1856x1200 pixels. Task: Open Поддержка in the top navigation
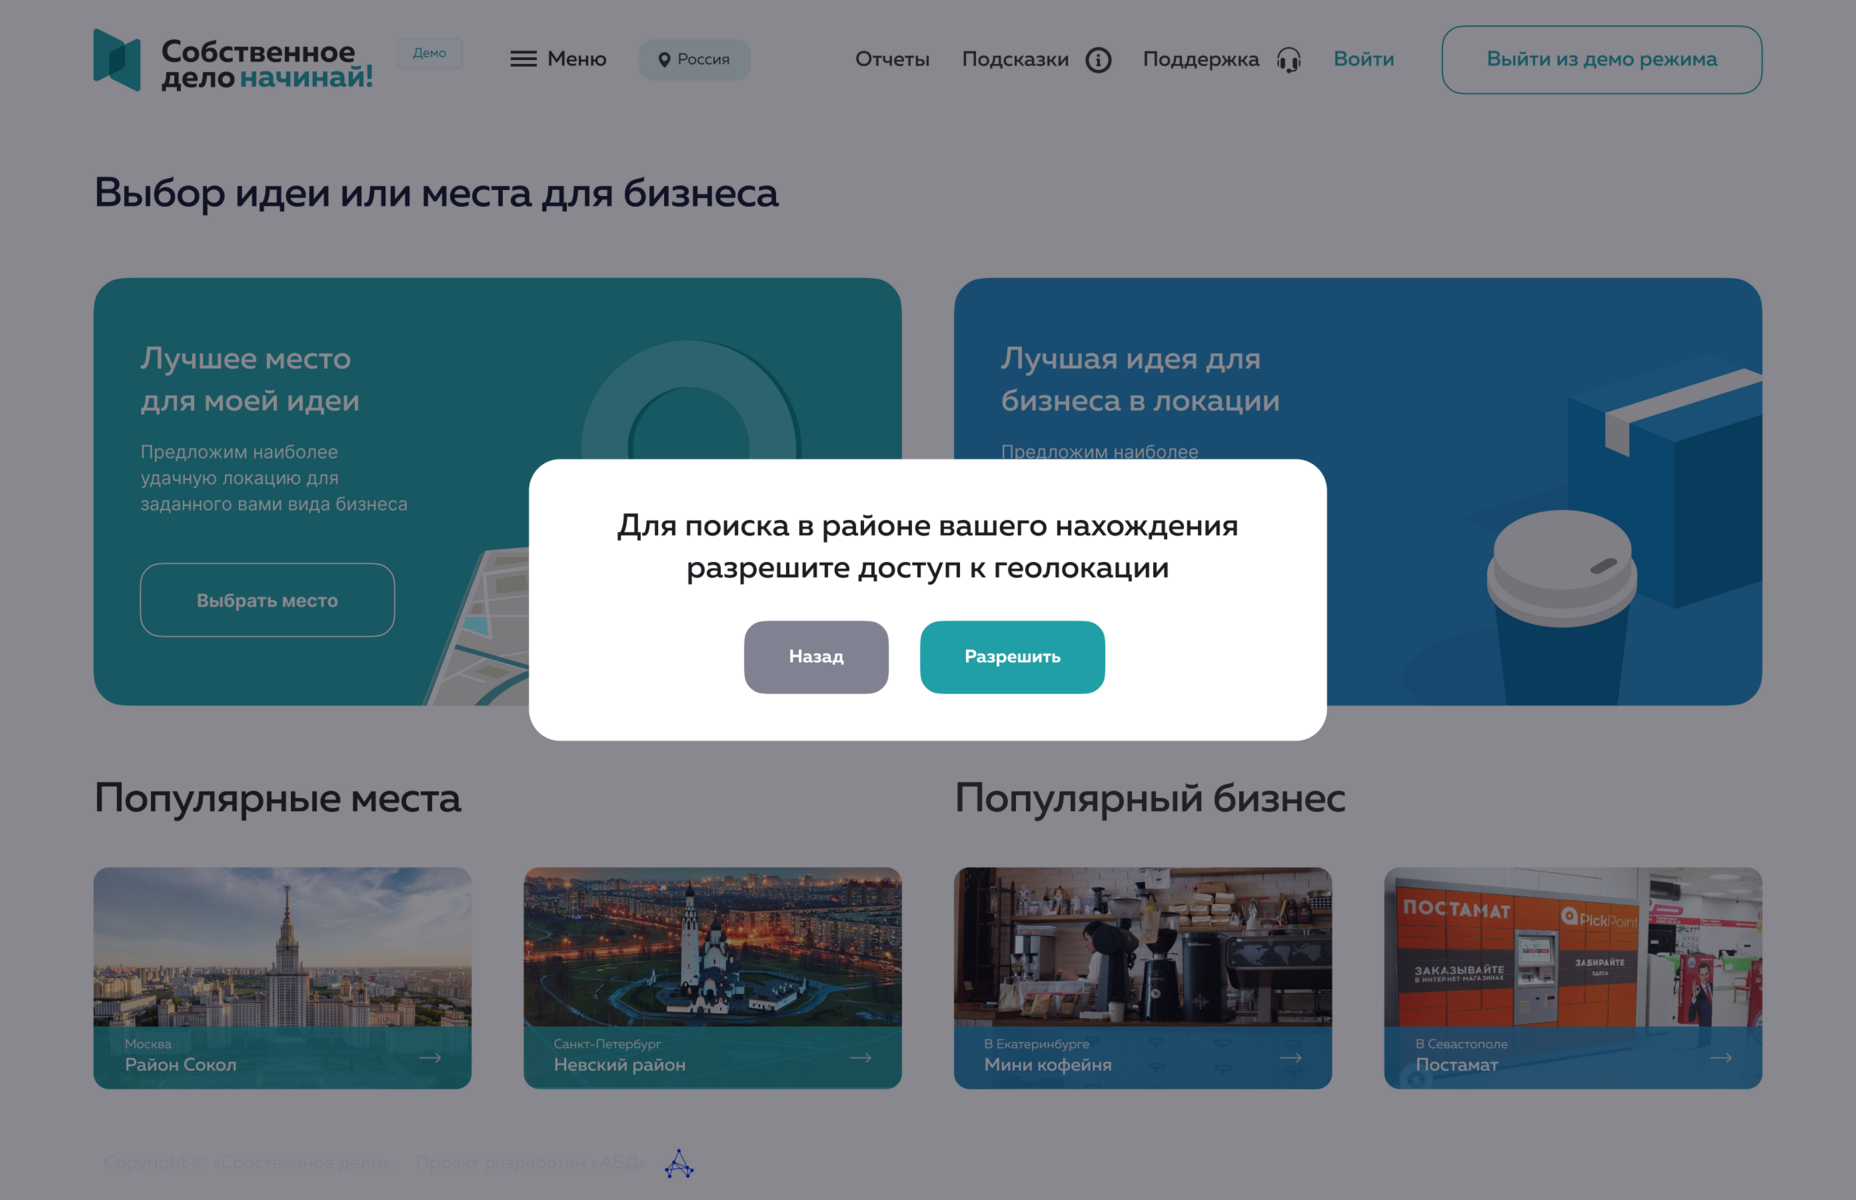coord(1201,59)
